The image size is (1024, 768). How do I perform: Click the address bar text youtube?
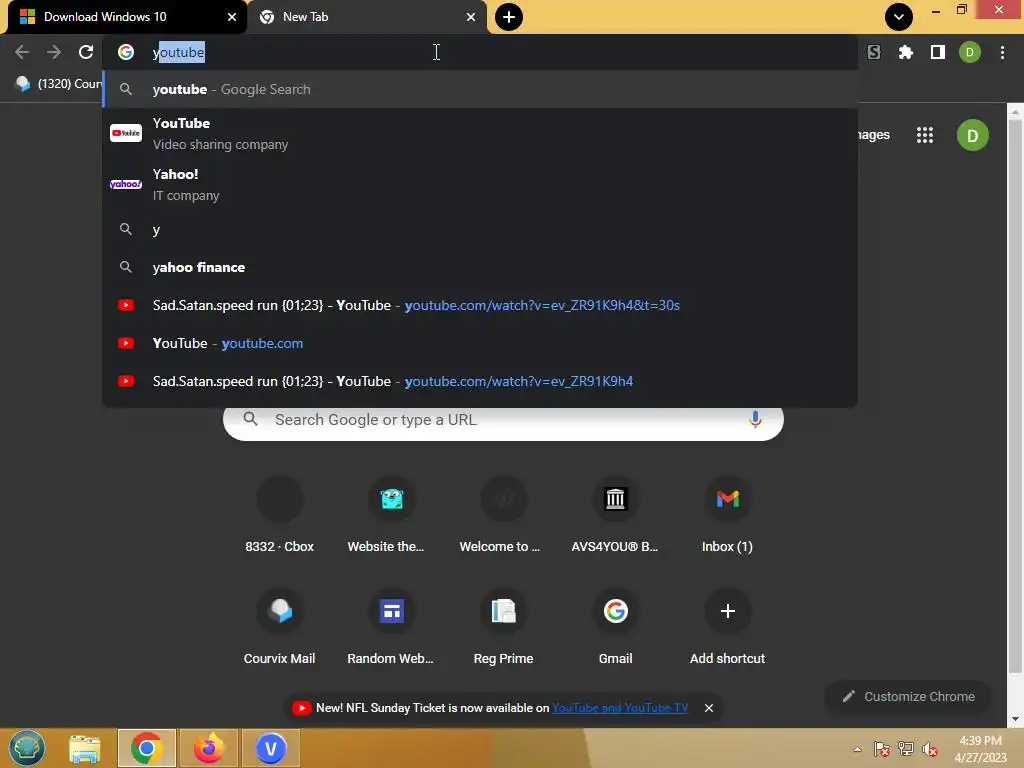(x=178, y=52)
